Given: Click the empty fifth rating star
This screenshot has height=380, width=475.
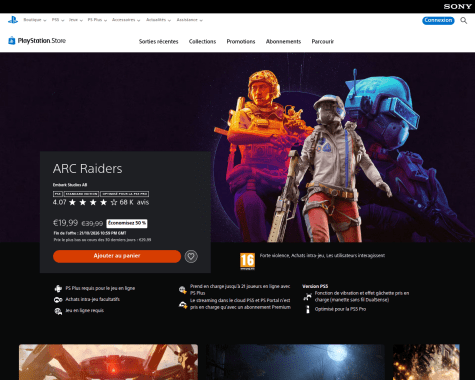Looking at the screenshot, I should click(114, 202).
